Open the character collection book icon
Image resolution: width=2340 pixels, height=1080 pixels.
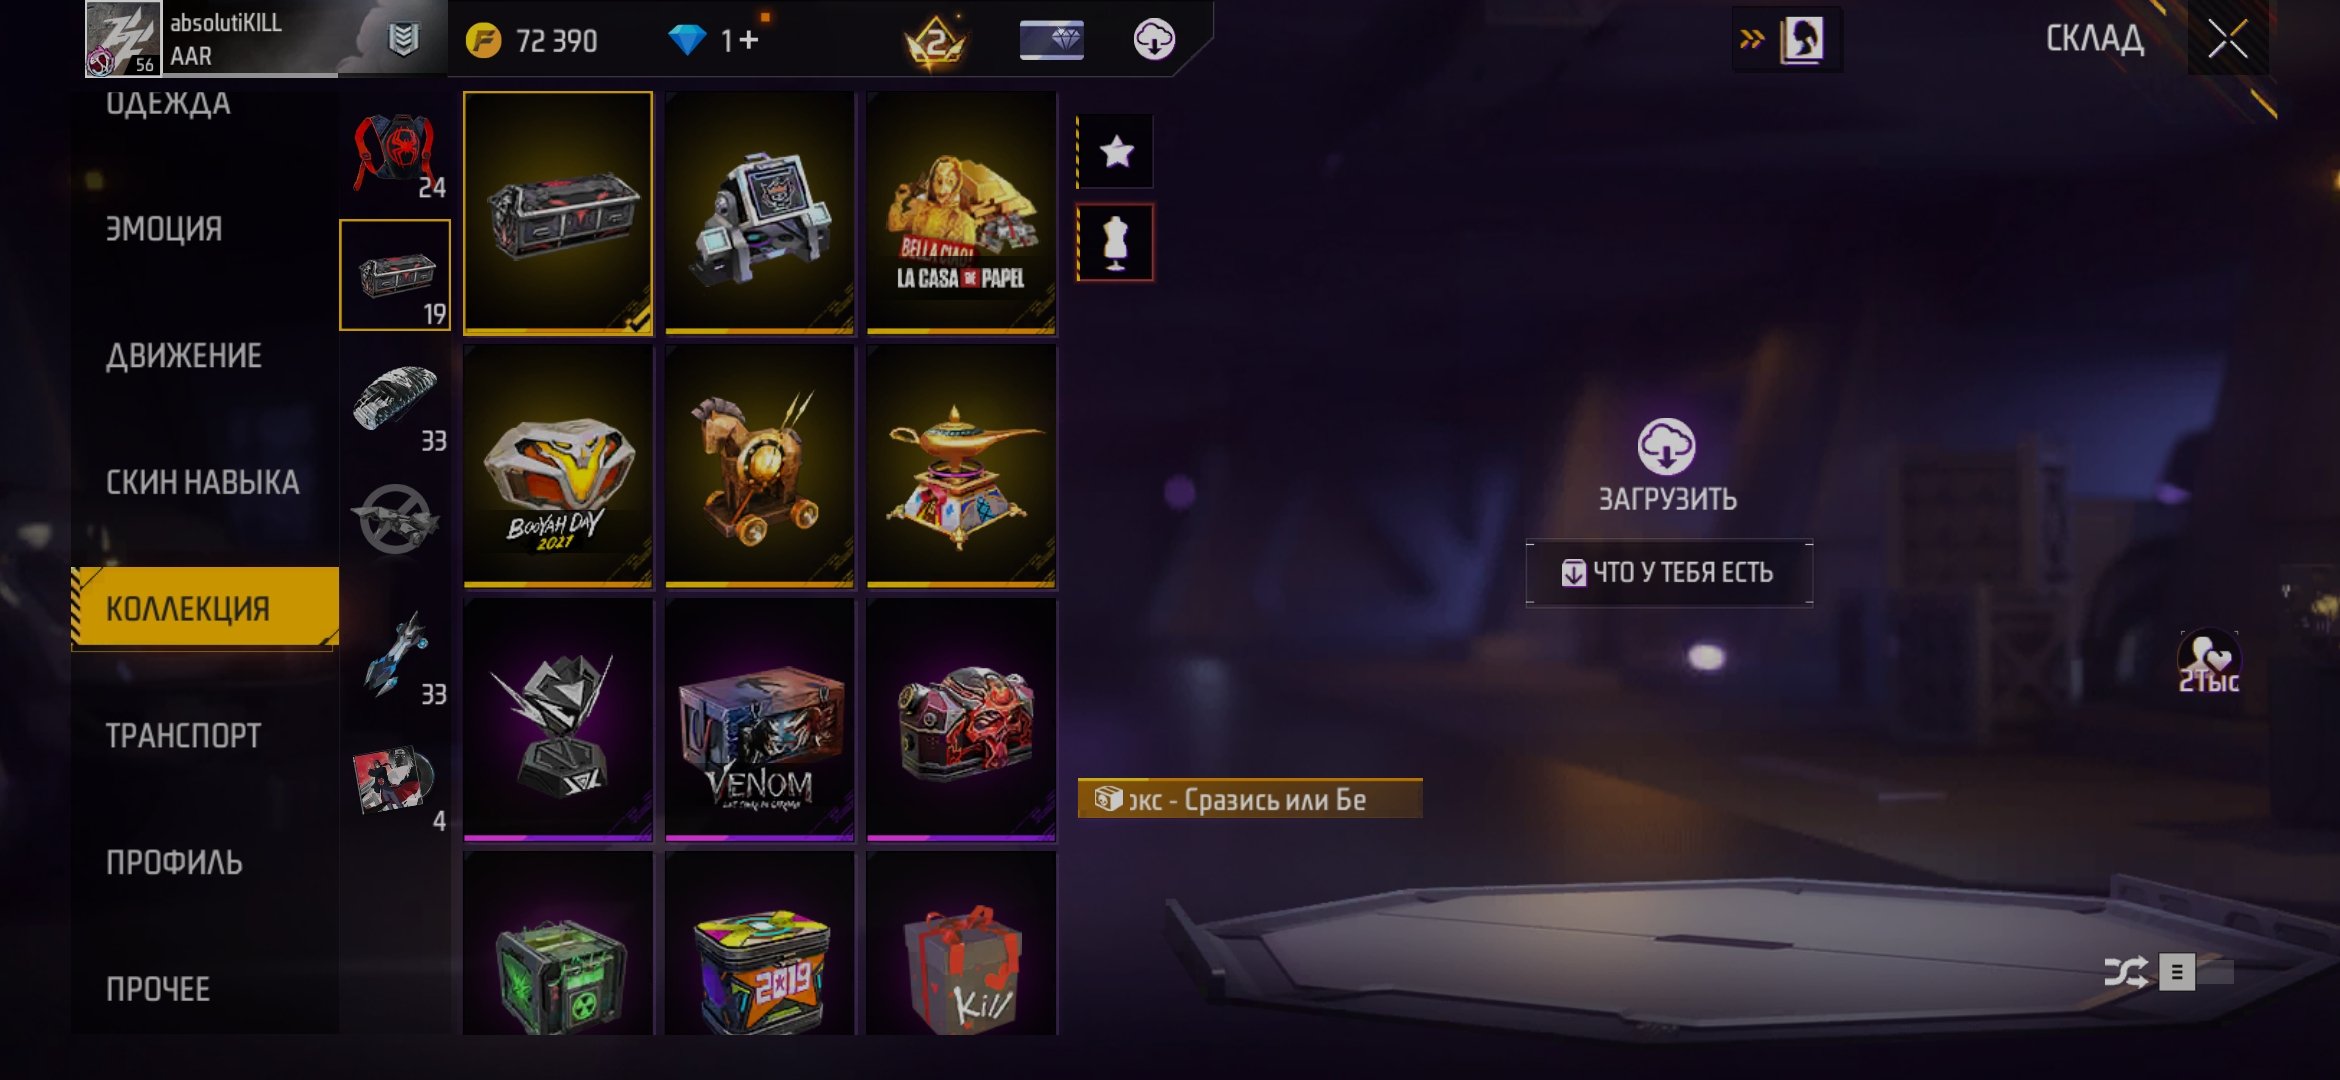(1801, 40)
